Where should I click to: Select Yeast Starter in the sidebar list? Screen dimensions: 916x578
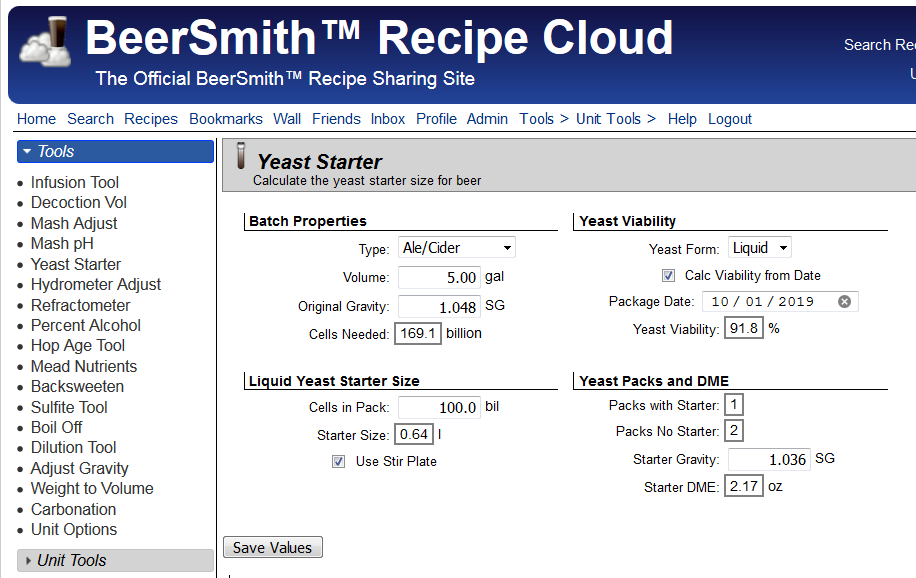tap(76, 264)
